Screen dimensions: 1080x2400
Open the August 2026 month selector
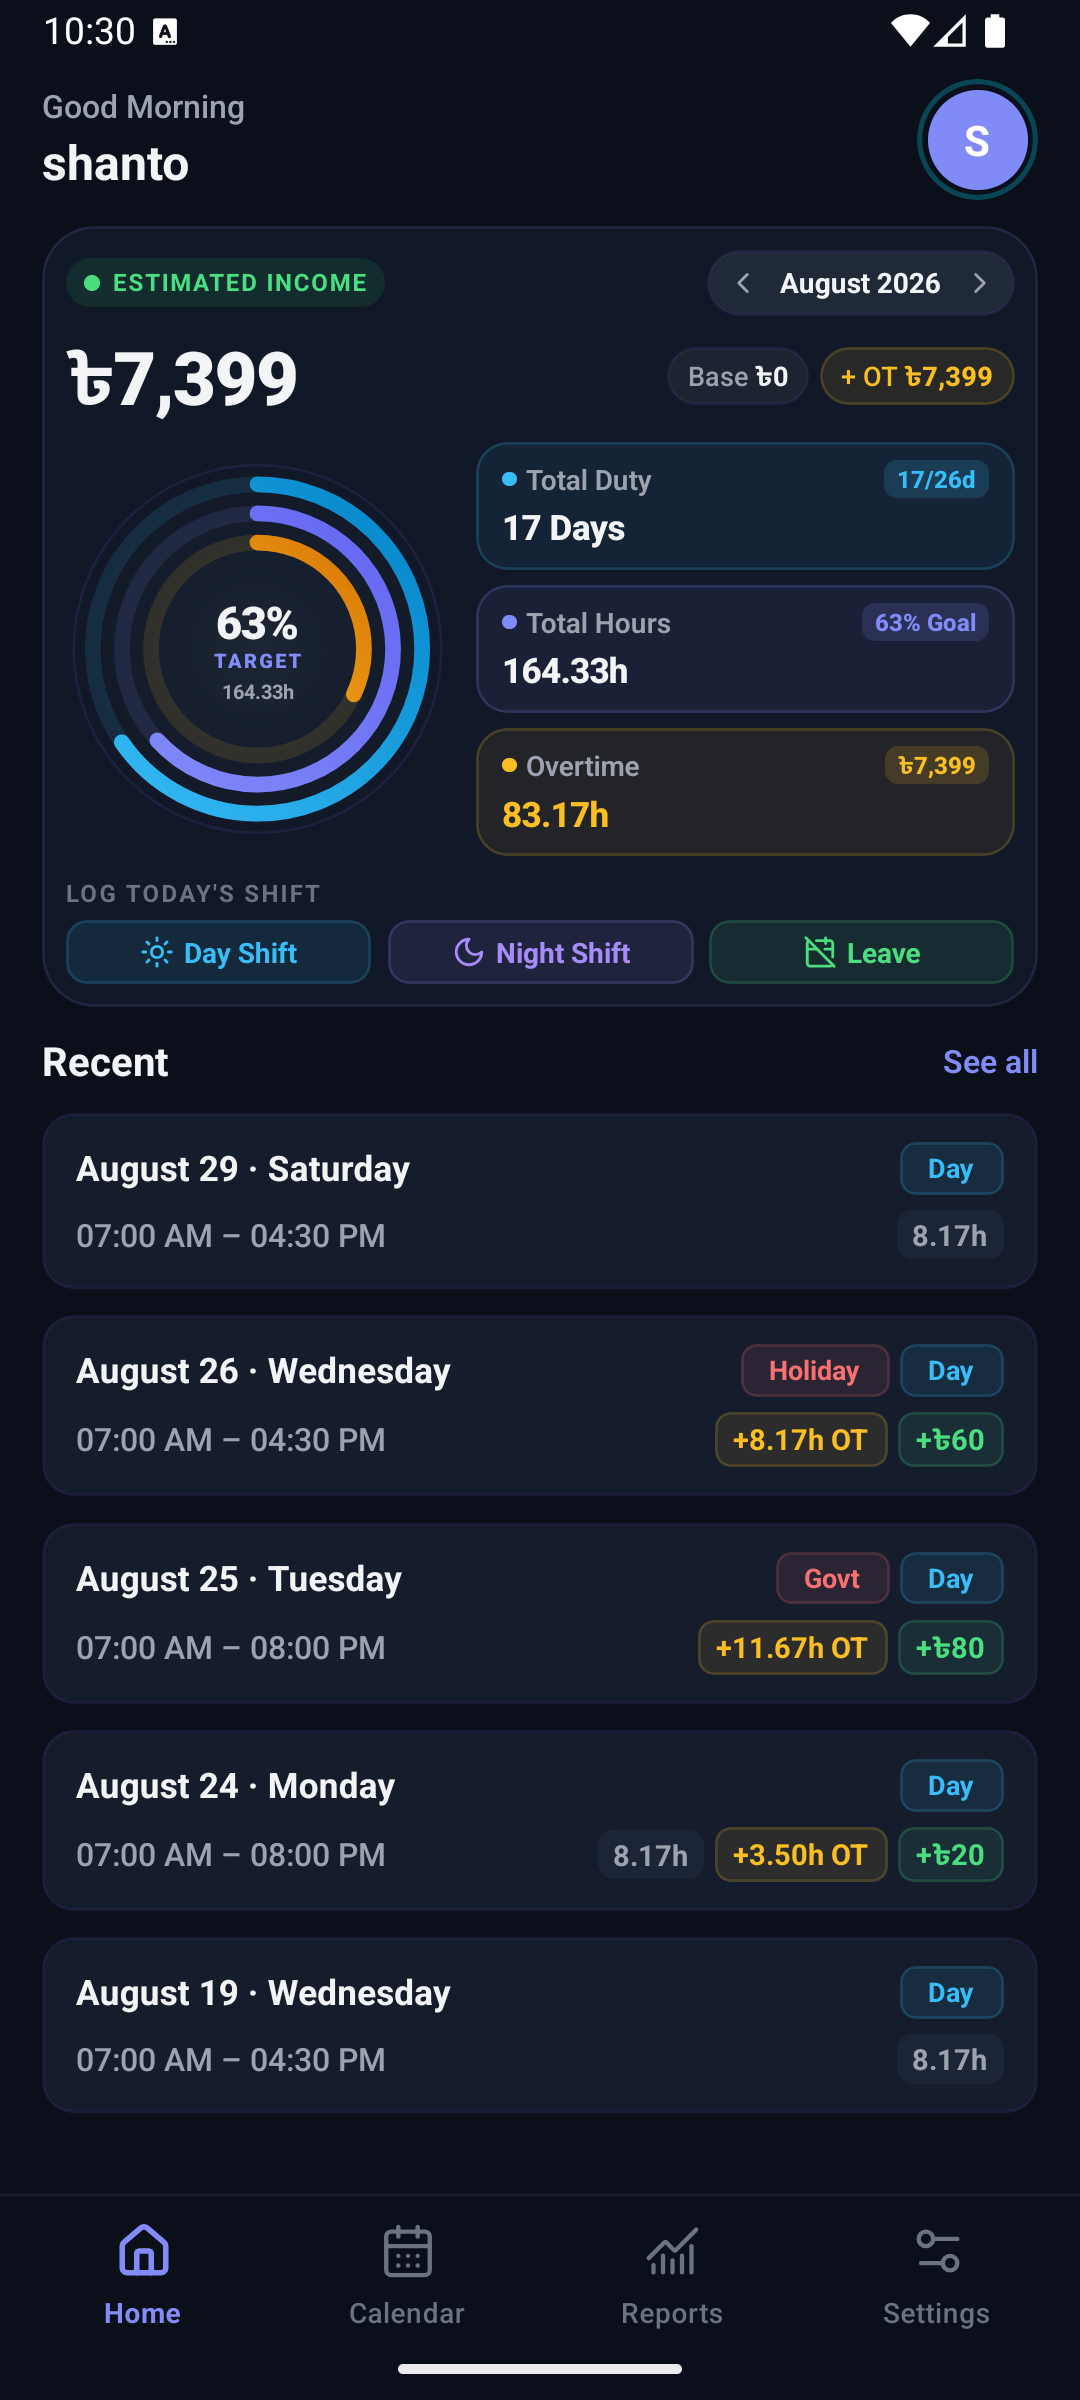pyautogui.click(x=860, y=284)
